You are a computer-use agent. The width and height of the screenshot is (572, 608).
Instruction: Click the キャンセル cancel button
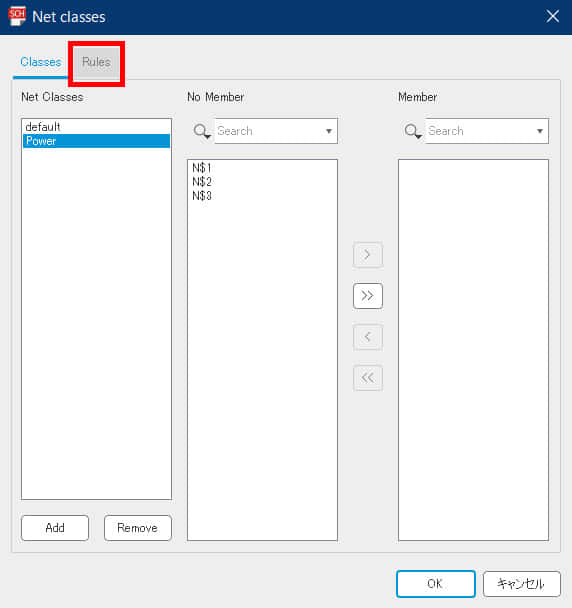(522, 584)
